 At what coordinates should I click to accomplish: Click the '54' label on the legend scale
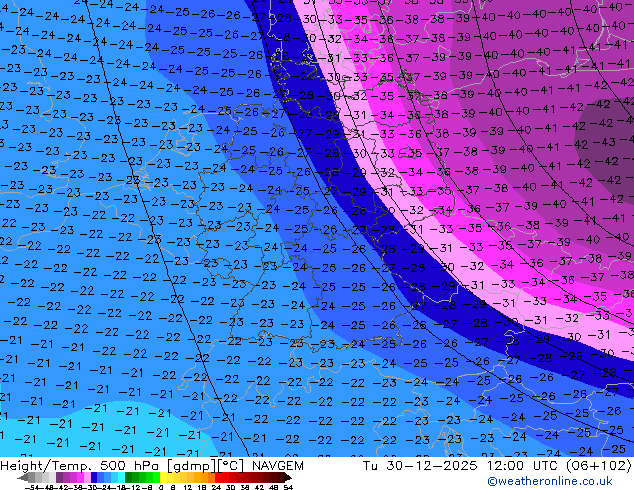point(288,487)
